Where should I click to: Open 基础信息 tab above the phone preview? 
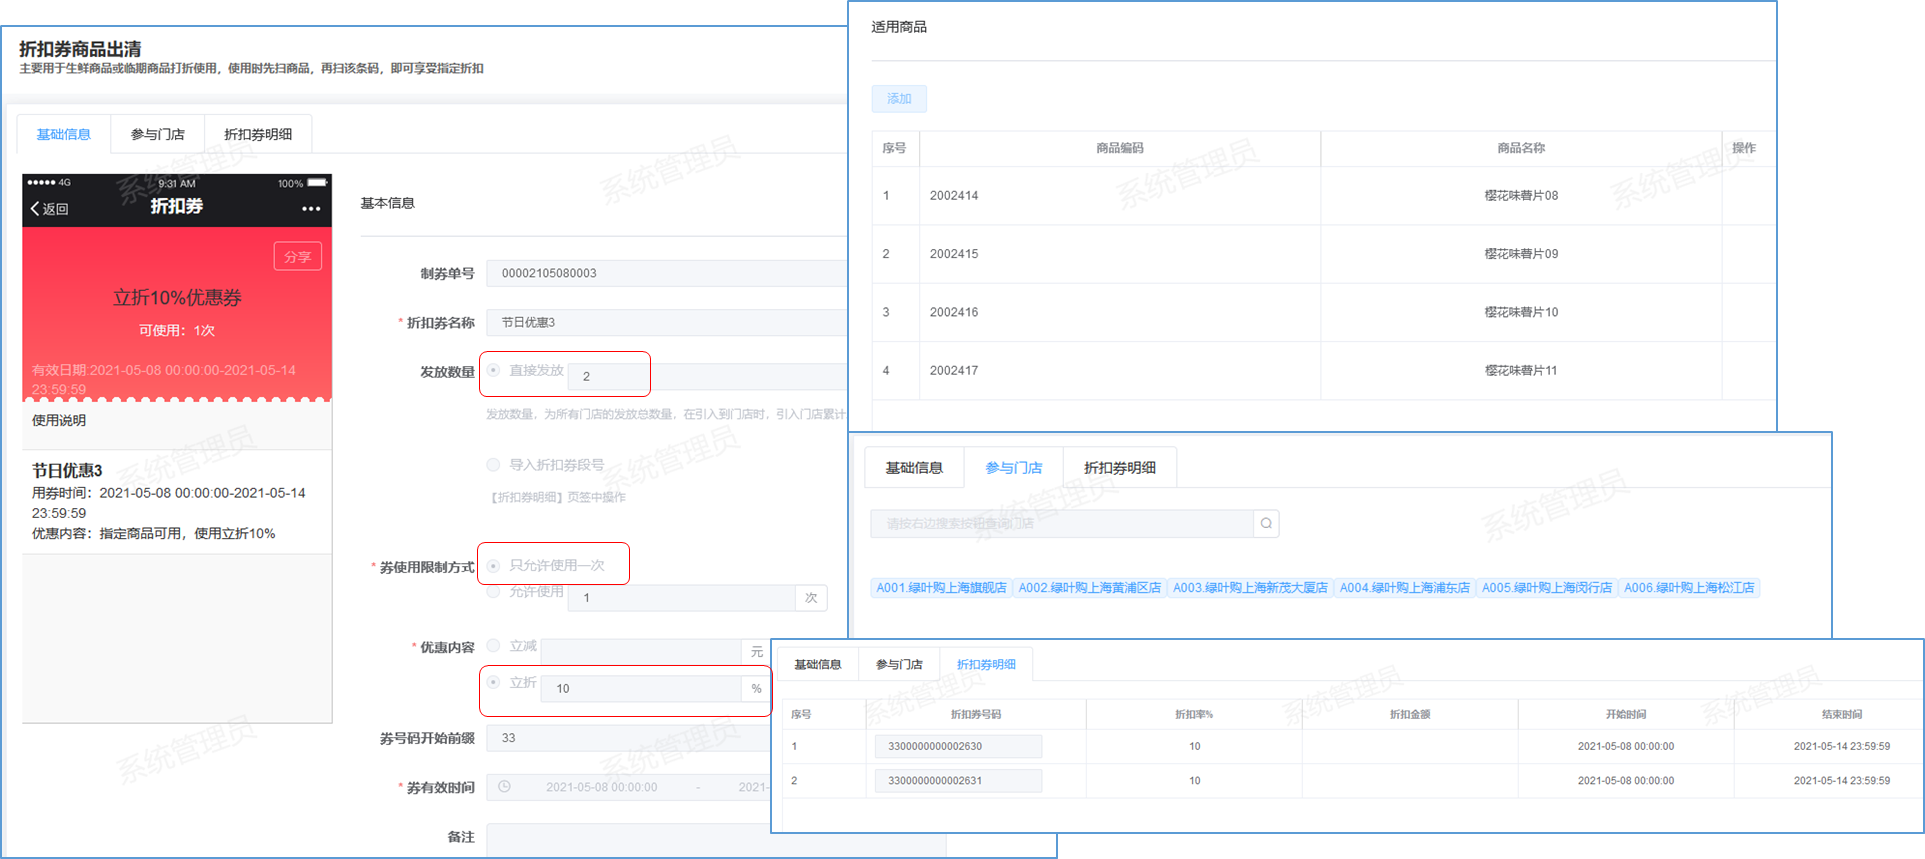click(x=64, y=134)
